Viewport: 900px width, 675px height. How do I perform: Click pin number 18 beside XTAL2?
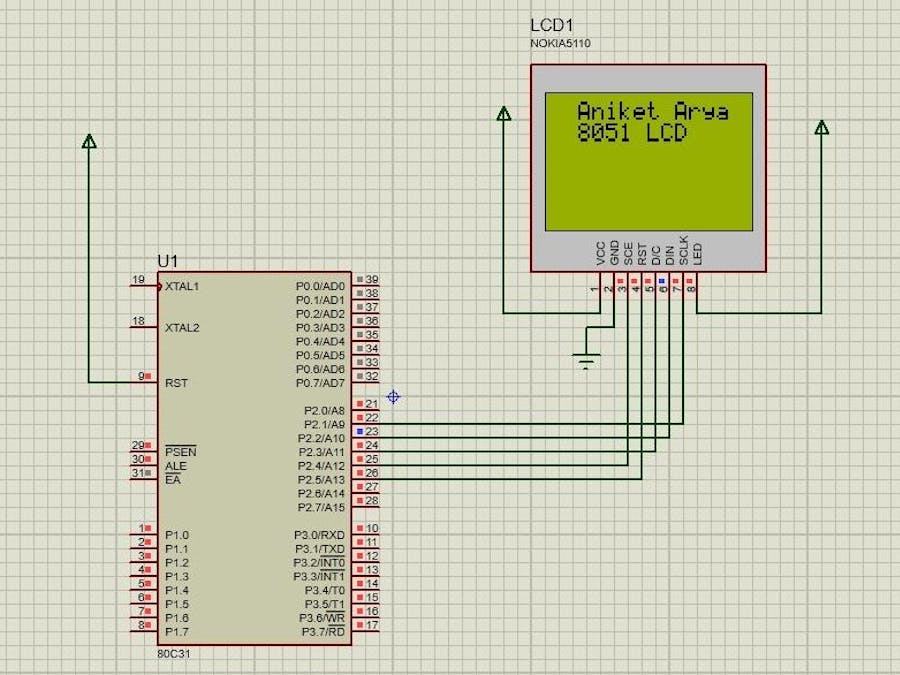pos(138,321)
